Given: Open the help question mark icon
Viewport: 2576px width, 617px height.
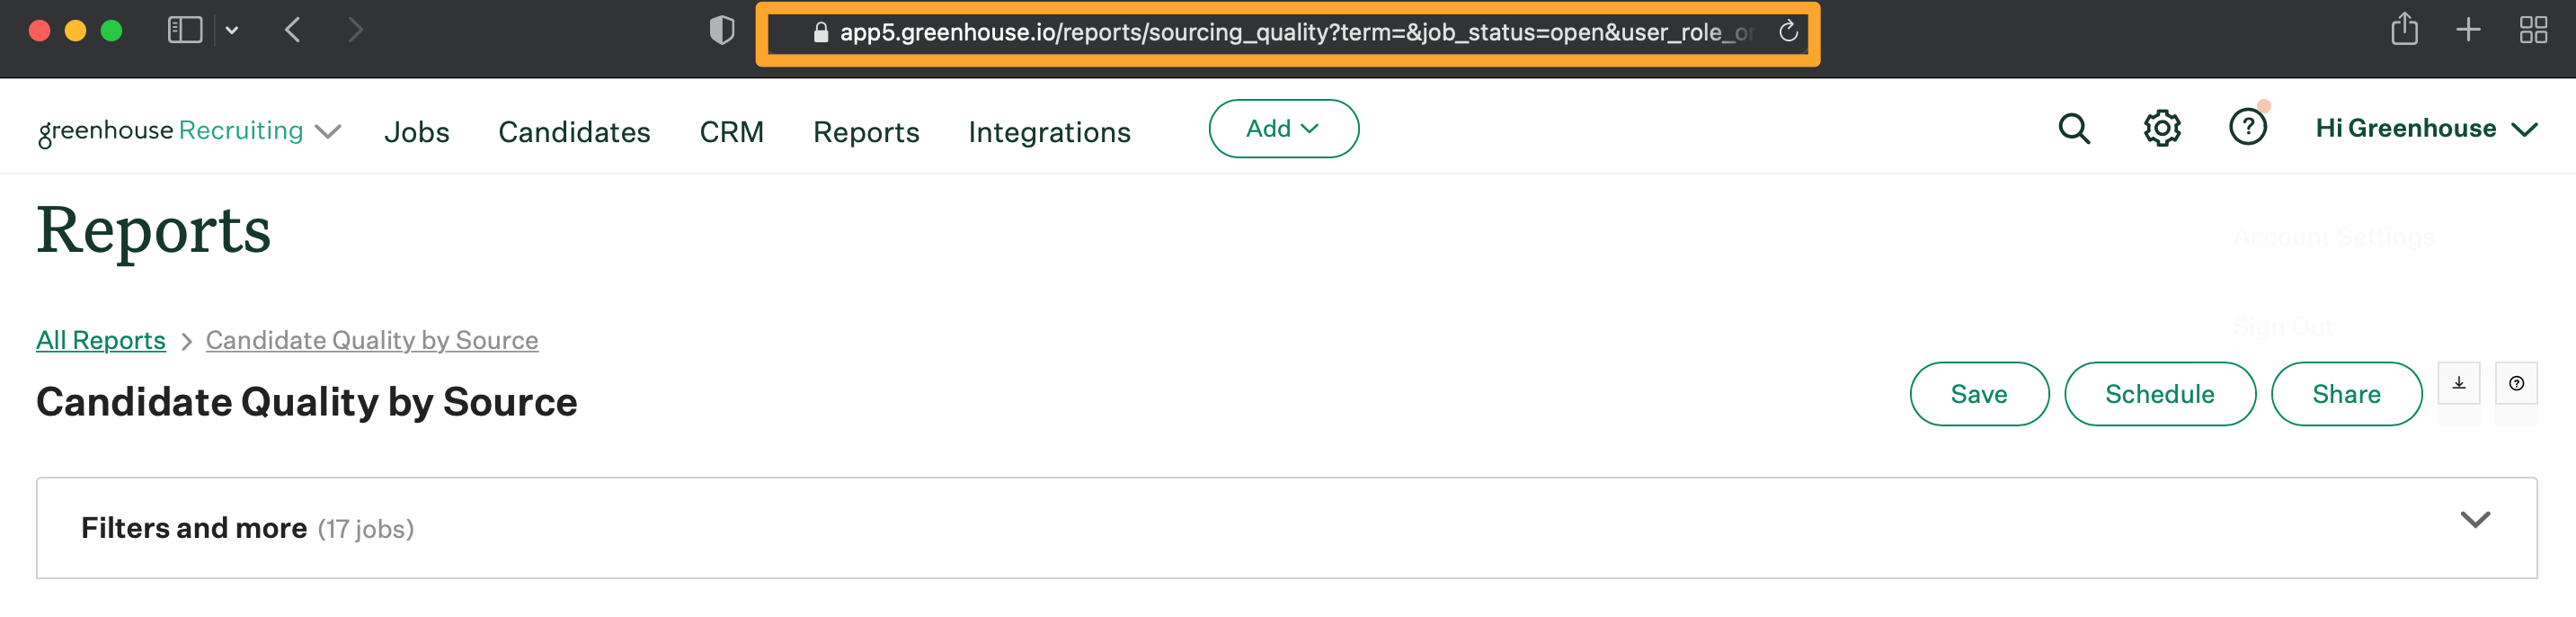Looking at the screenshot, I should (2247, 129).
